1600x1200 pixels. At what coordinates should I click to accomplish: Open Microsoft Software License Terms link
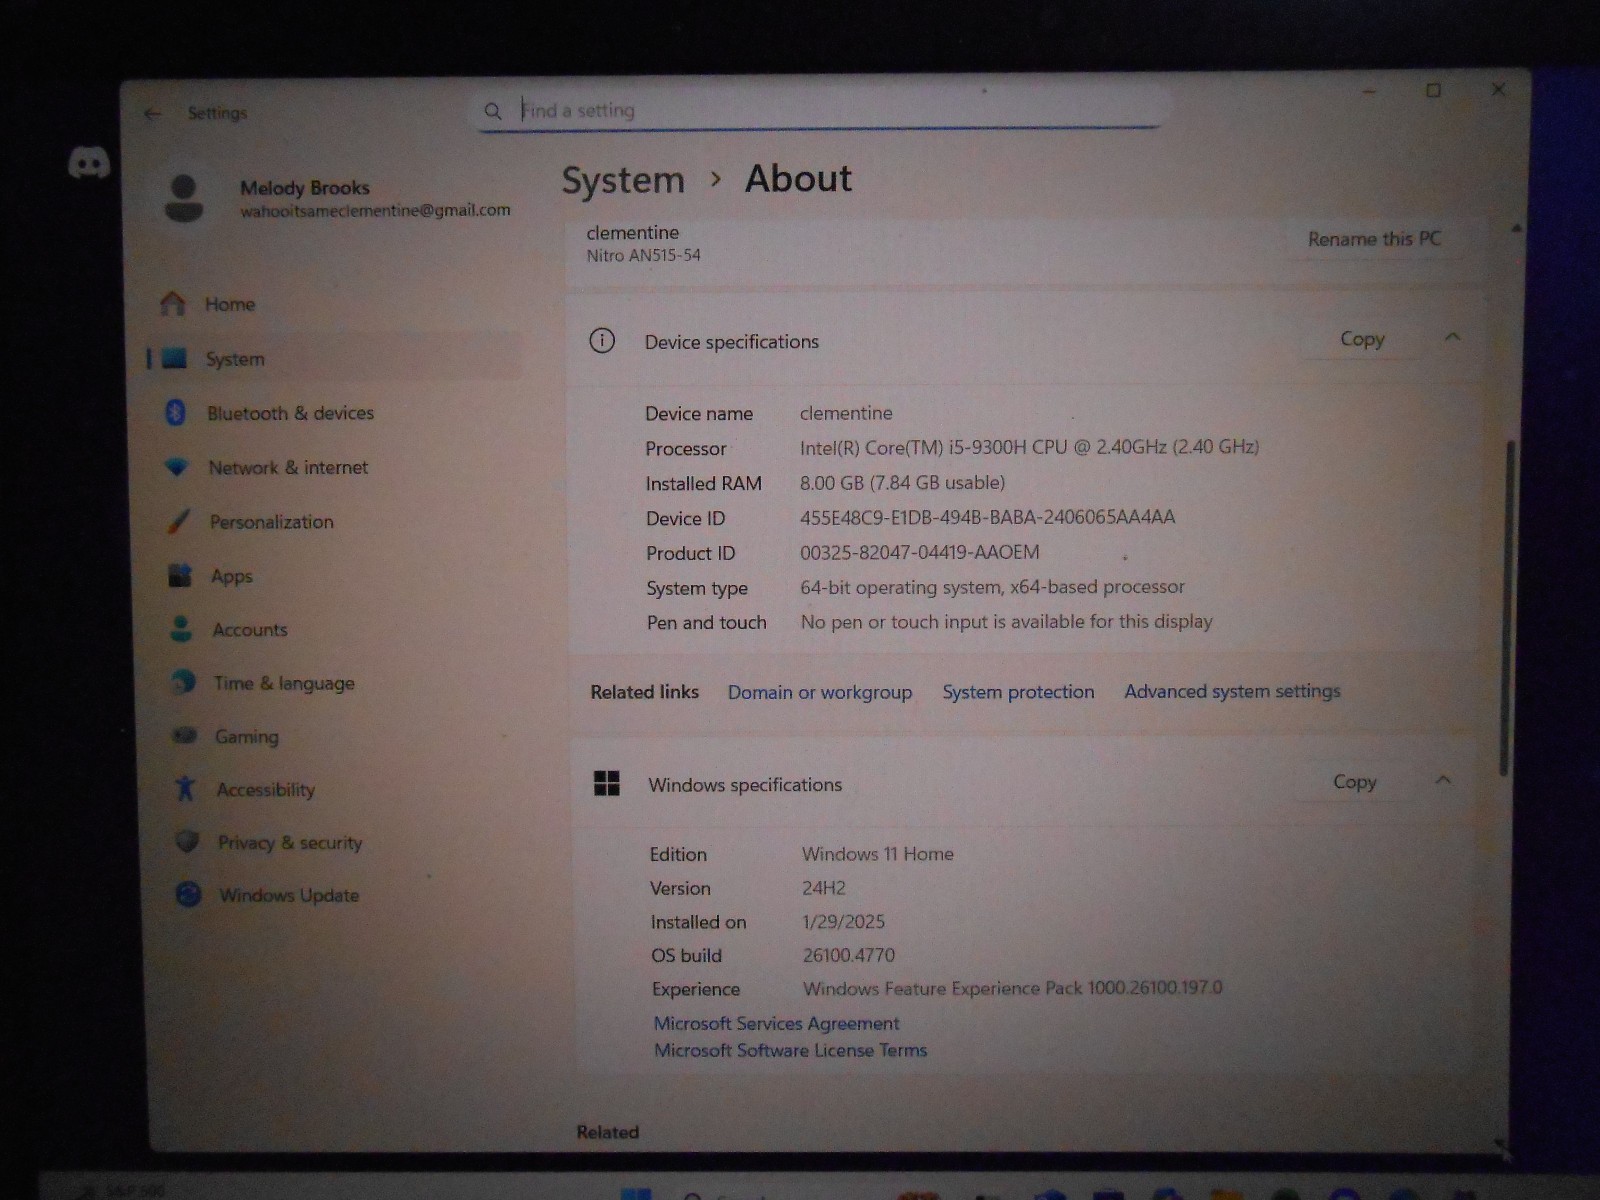(790, 1050)
